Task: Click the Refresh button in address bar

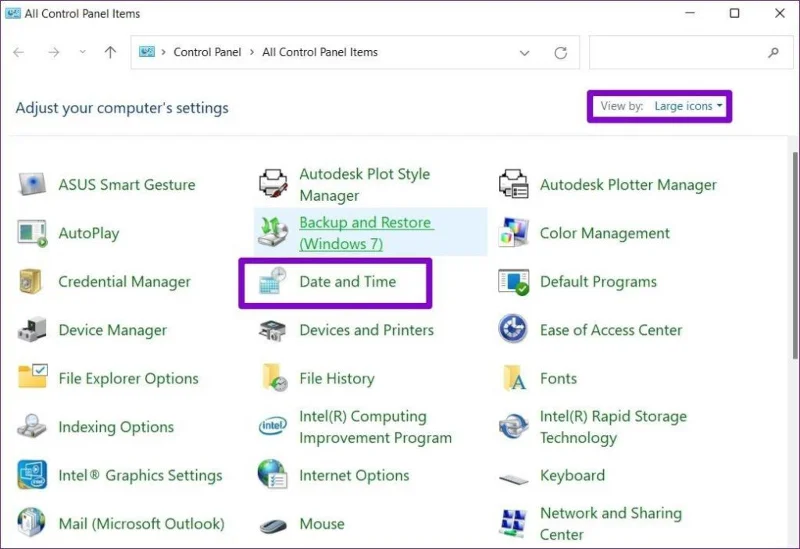Action: pos(561,53)
